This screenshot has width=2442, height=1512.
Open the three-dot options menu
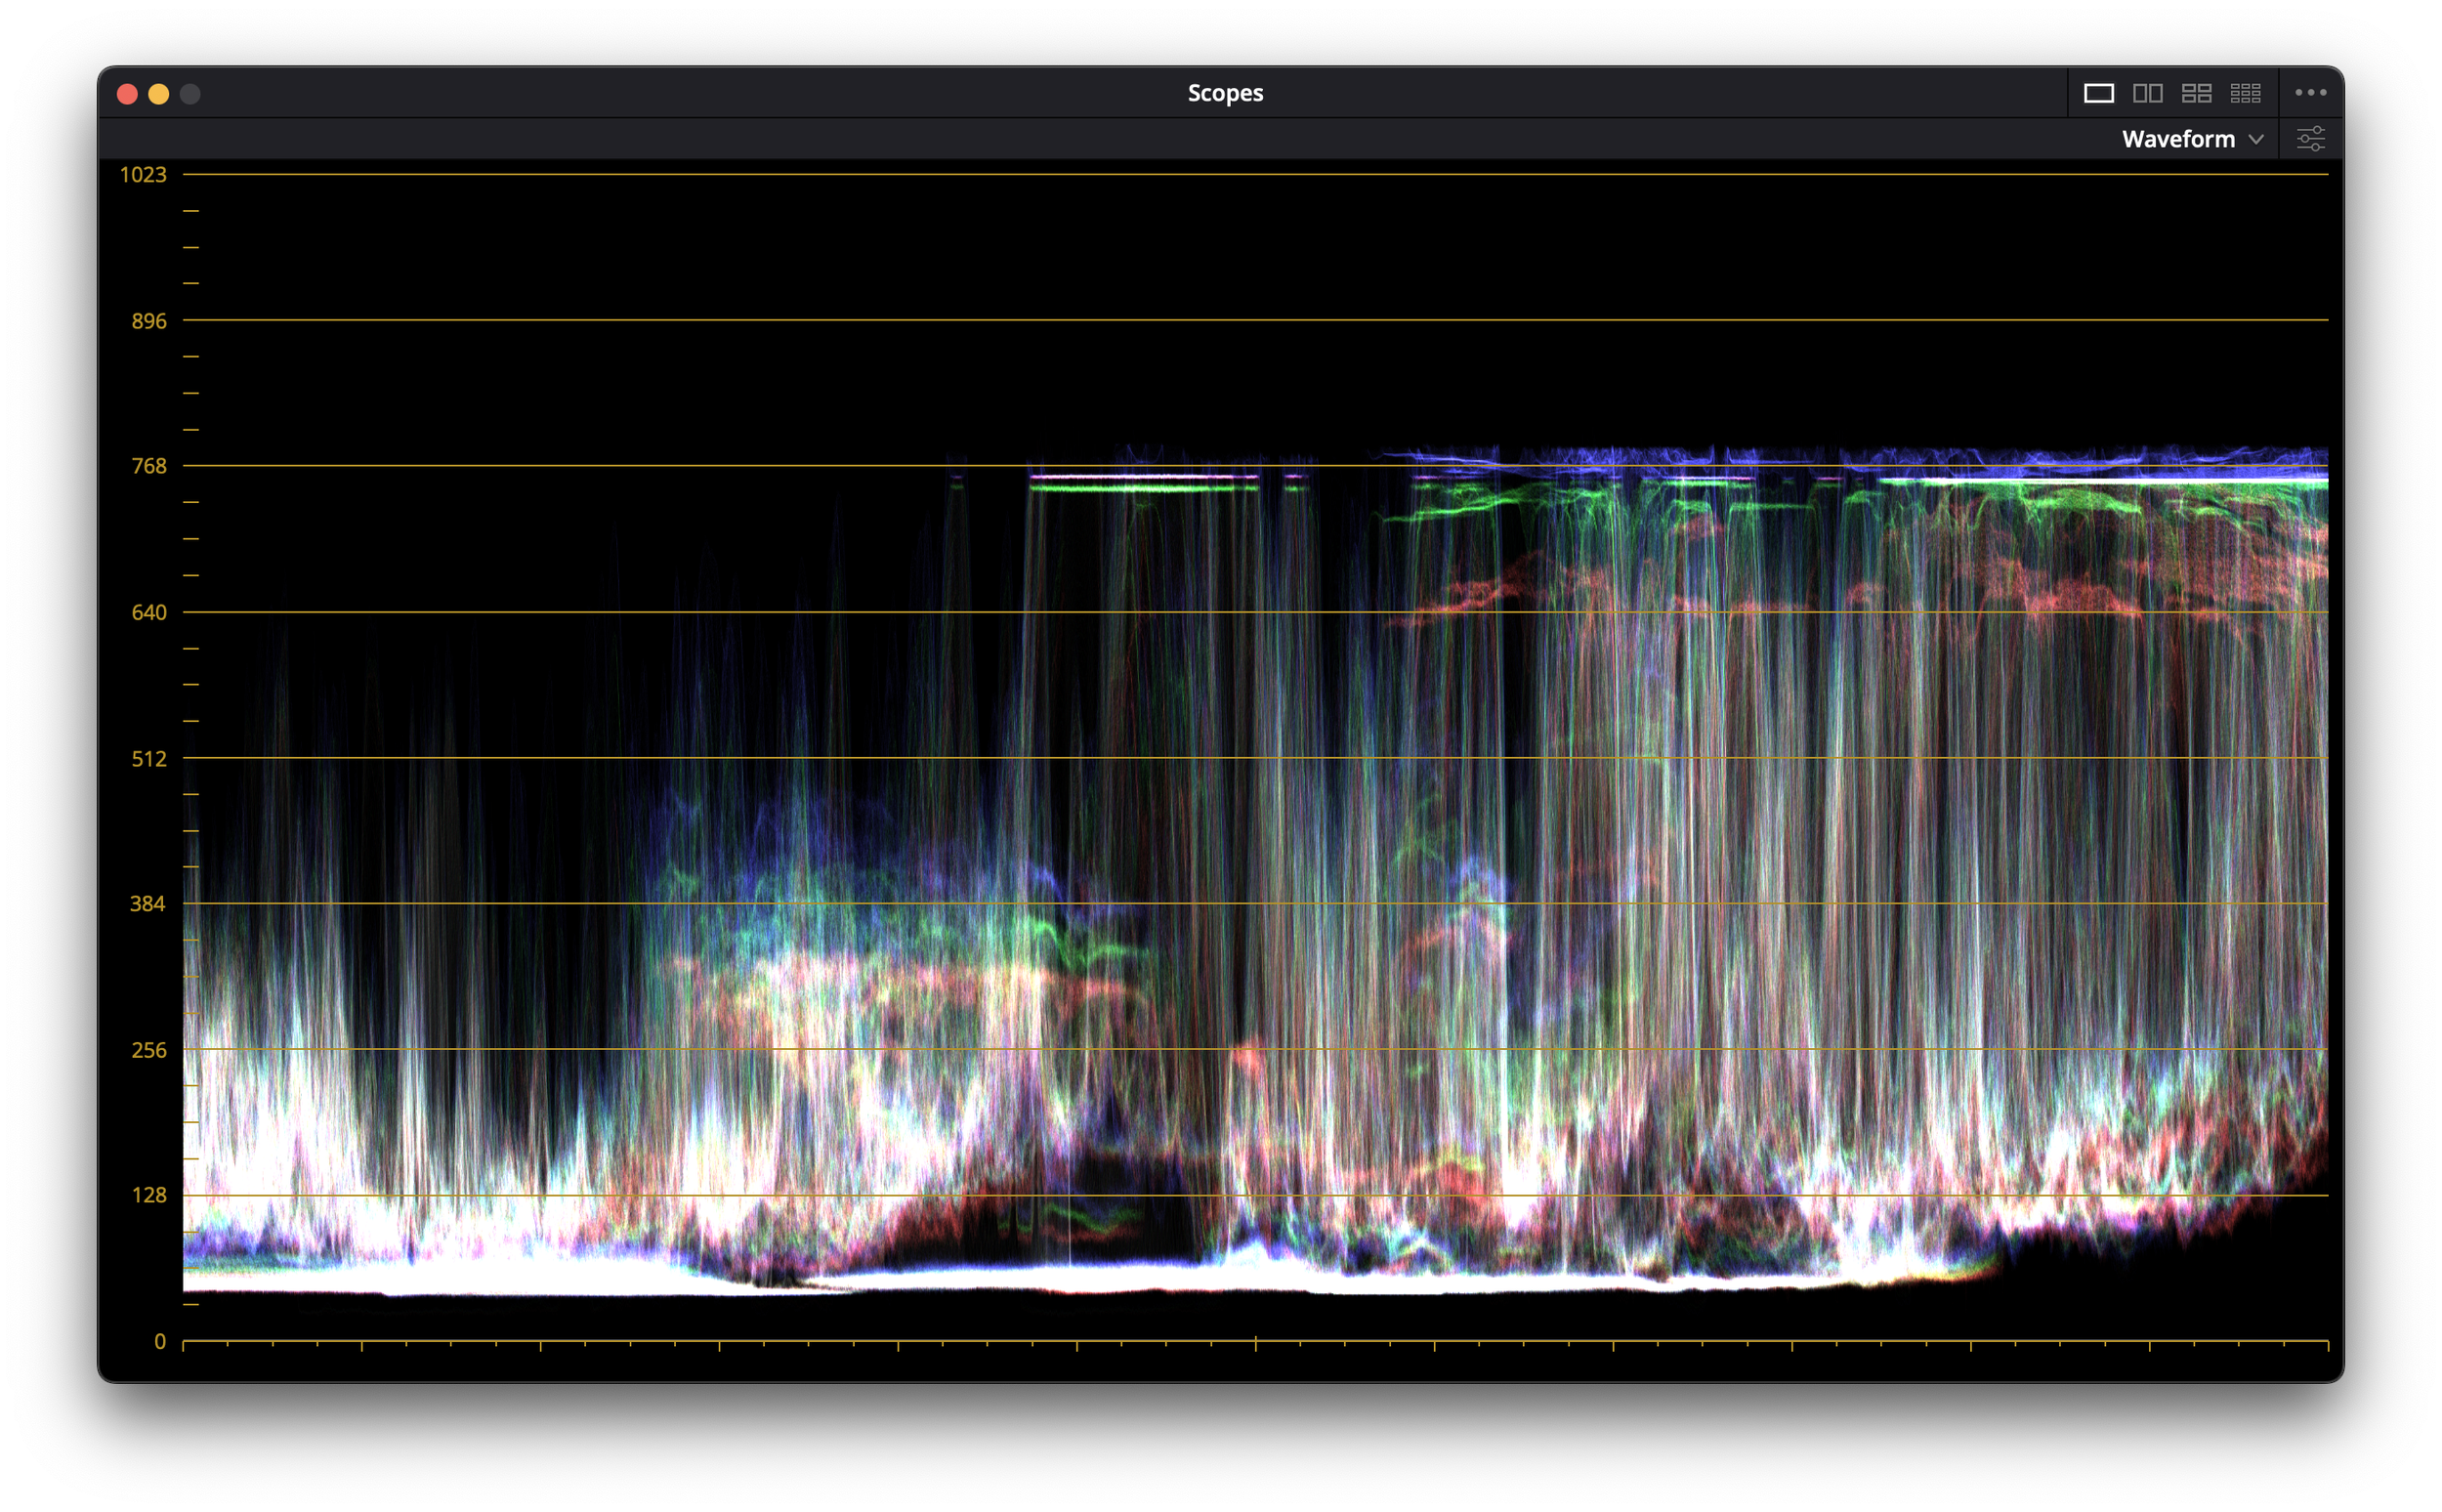point(2310,92)
